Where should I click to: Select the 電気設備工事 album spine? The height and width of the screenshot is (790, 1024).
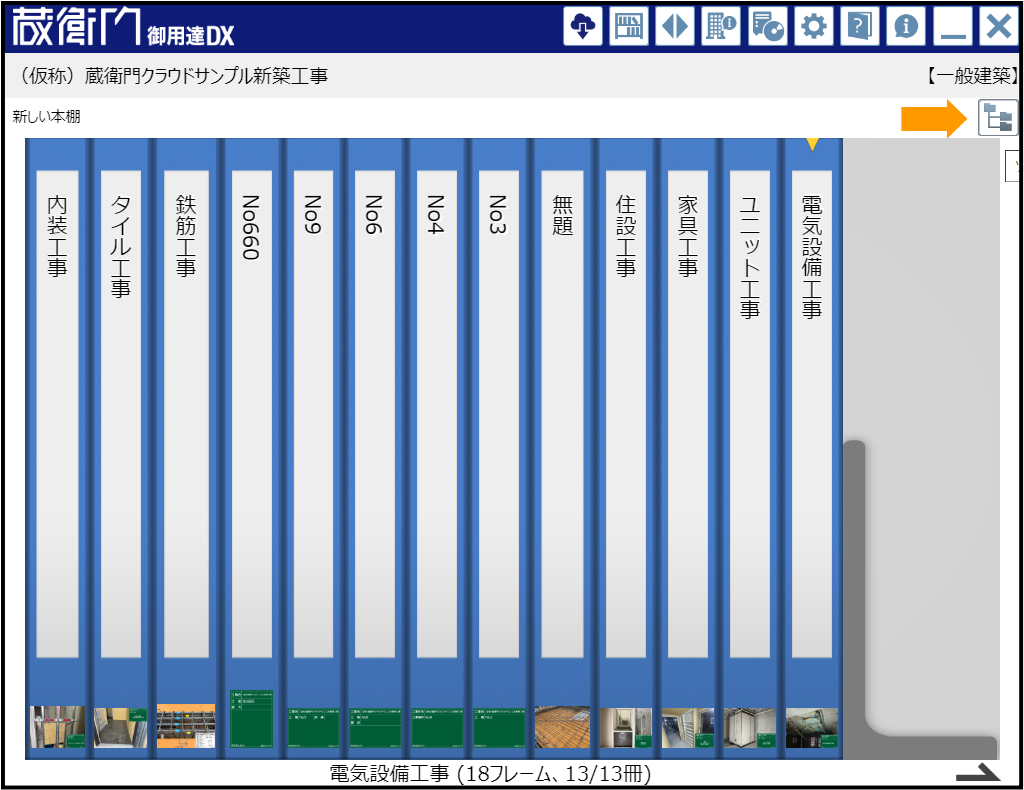tap(811, 400)
